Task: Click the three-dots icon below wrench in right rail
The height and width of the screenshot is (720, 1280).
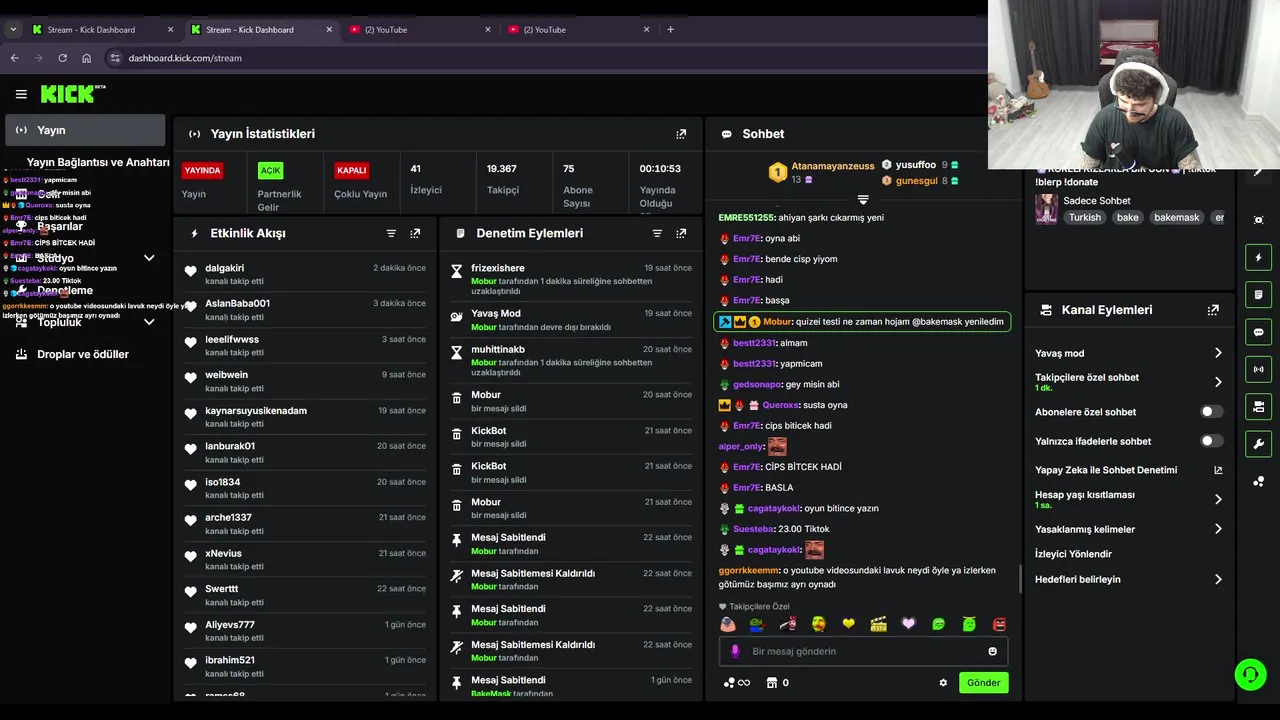Action: [x=1258, y=481]
